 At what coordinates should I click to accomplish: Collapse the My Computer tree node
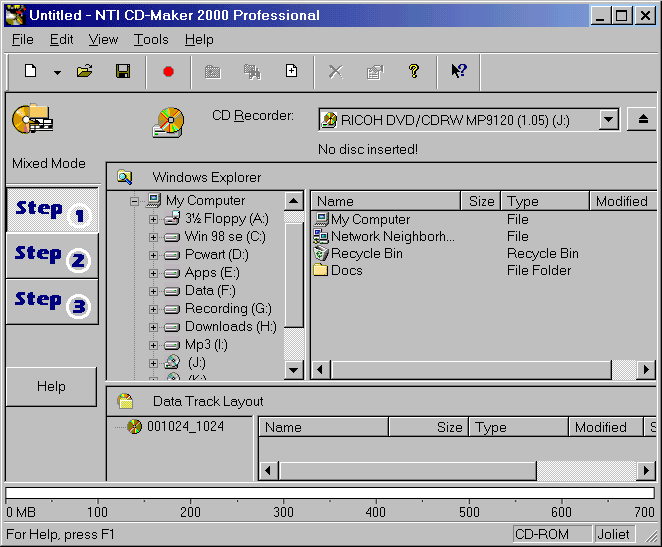pos(134,201)
